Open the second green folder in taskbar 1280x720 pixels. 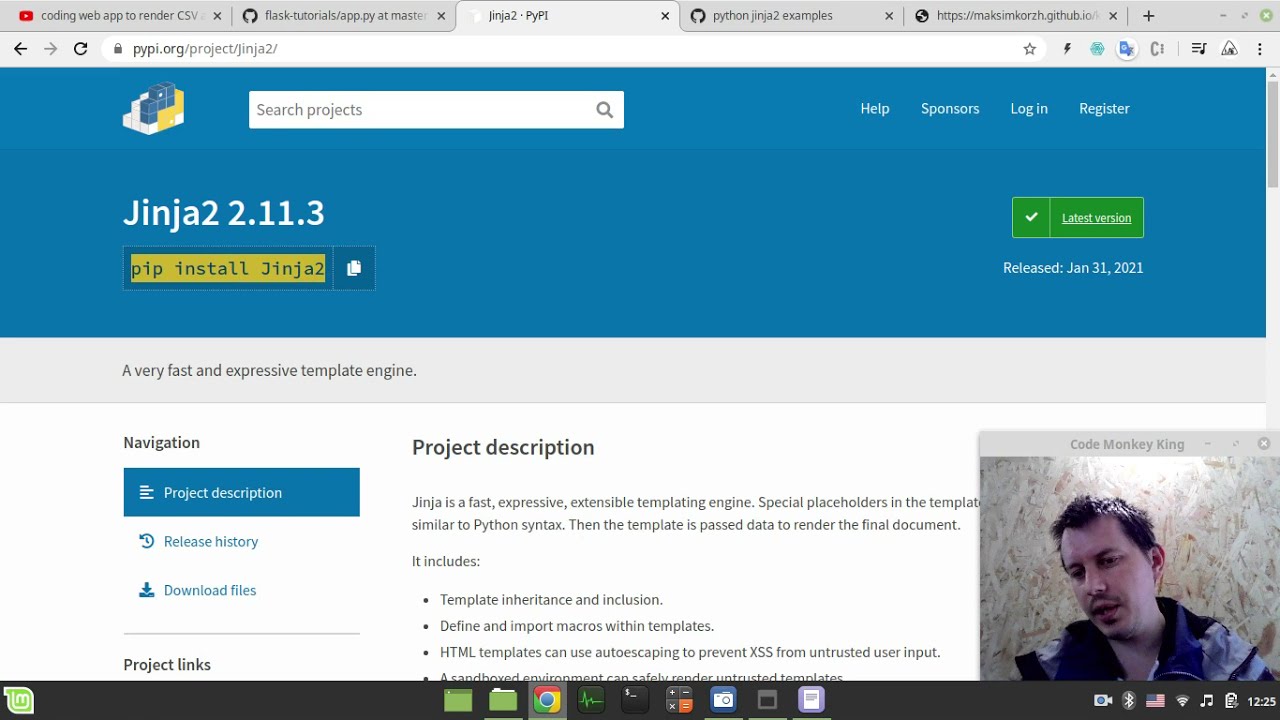click(x=503, y=701)
